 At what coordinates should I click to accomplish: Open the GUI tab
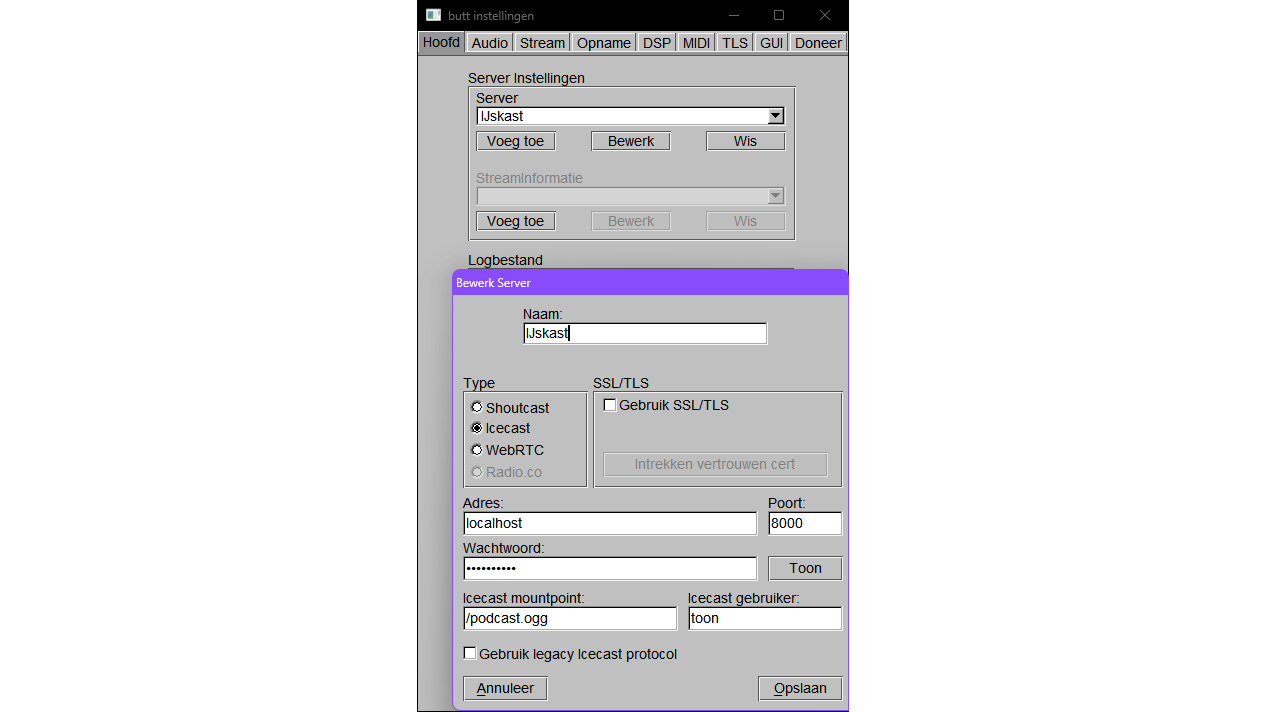coord(771,43)
